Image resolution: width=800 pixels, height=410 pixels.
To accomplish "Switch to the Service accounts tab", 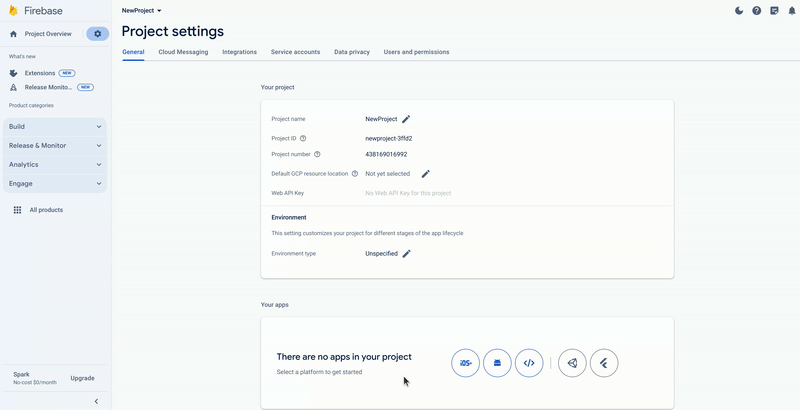I will tap(295, 52).
